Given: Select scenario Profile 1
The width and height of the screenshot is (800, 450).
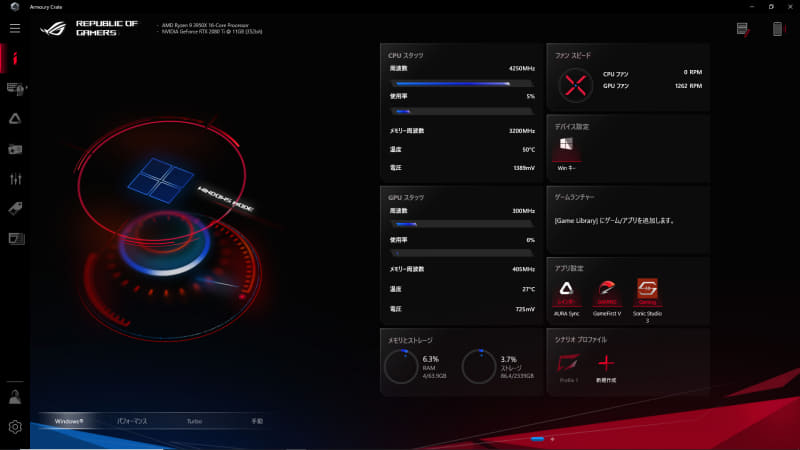Looking at the screenshot, I should pos(568,368).
